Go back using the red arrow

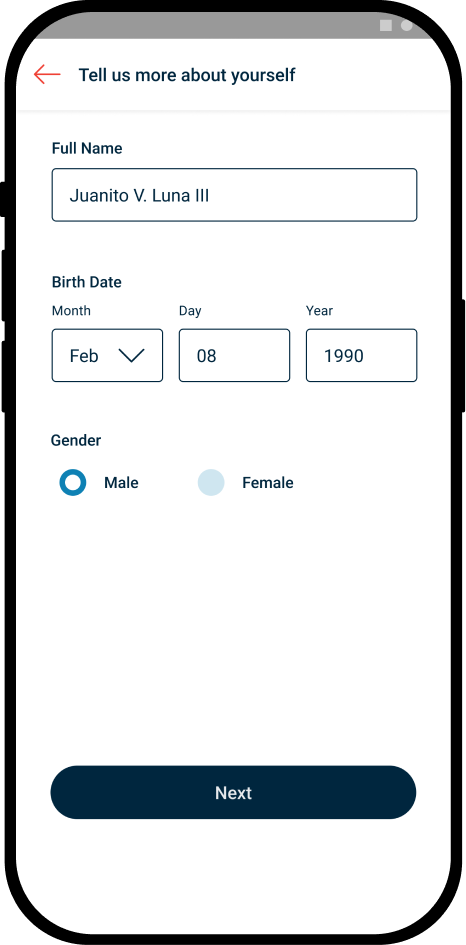pyautogui.click(x=47, y=75)
